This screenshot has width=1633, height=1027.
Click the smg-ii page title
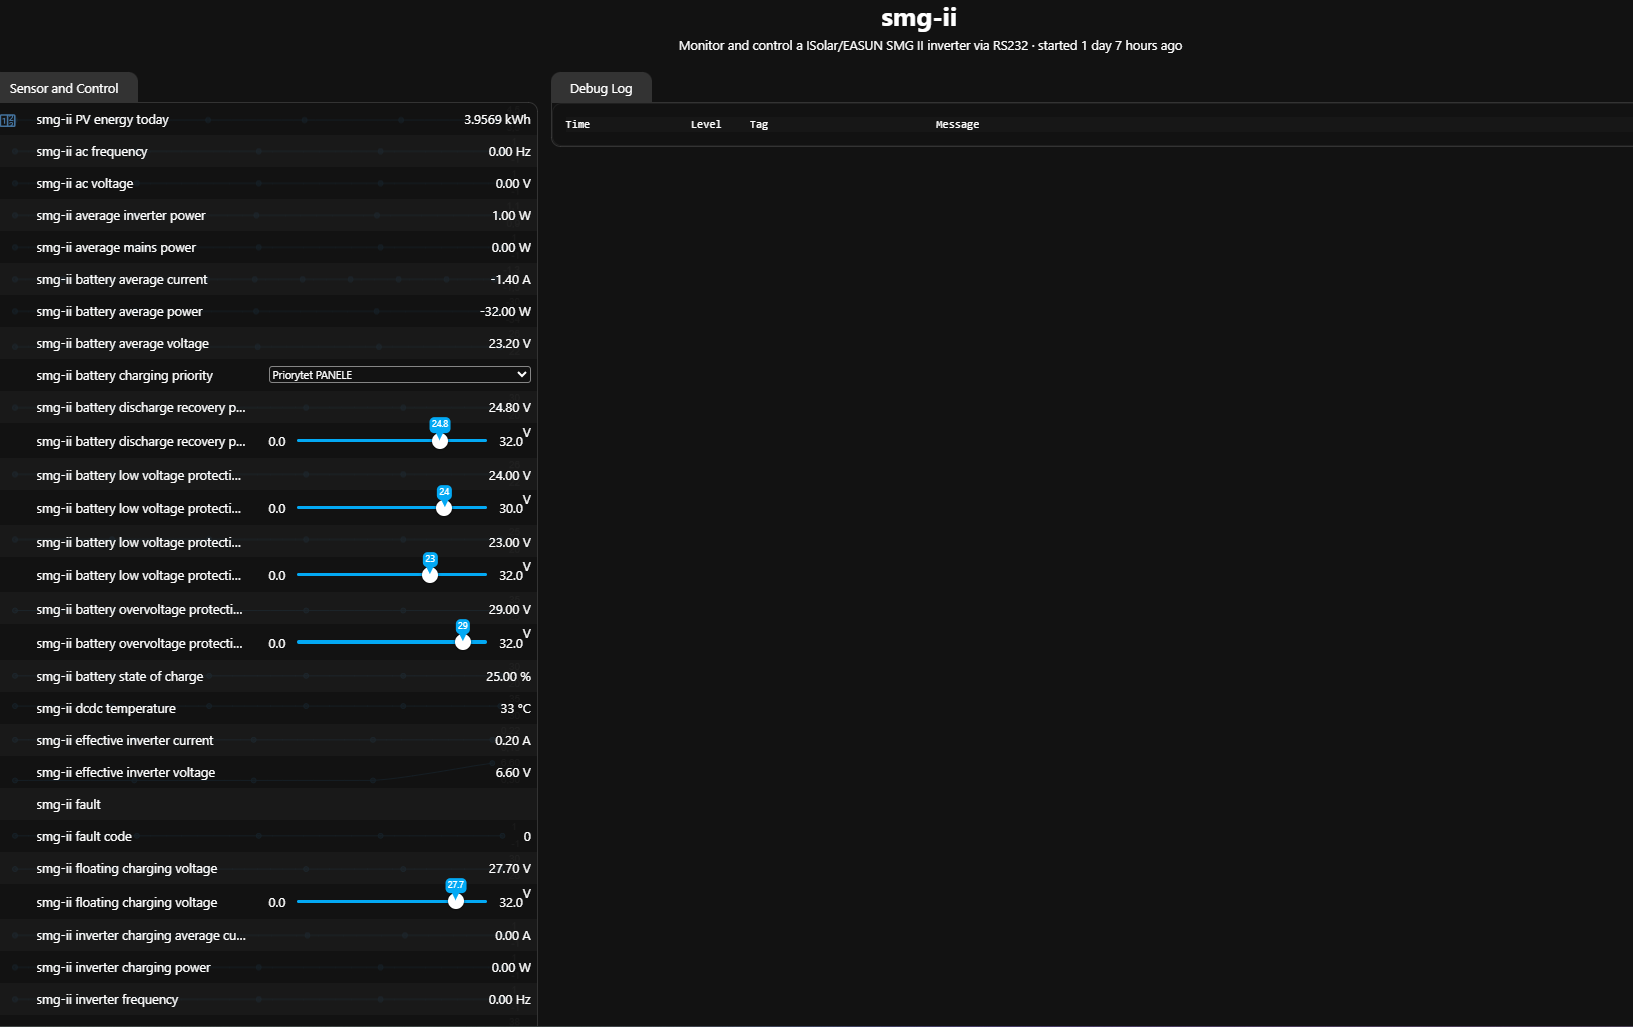point(919,18)
